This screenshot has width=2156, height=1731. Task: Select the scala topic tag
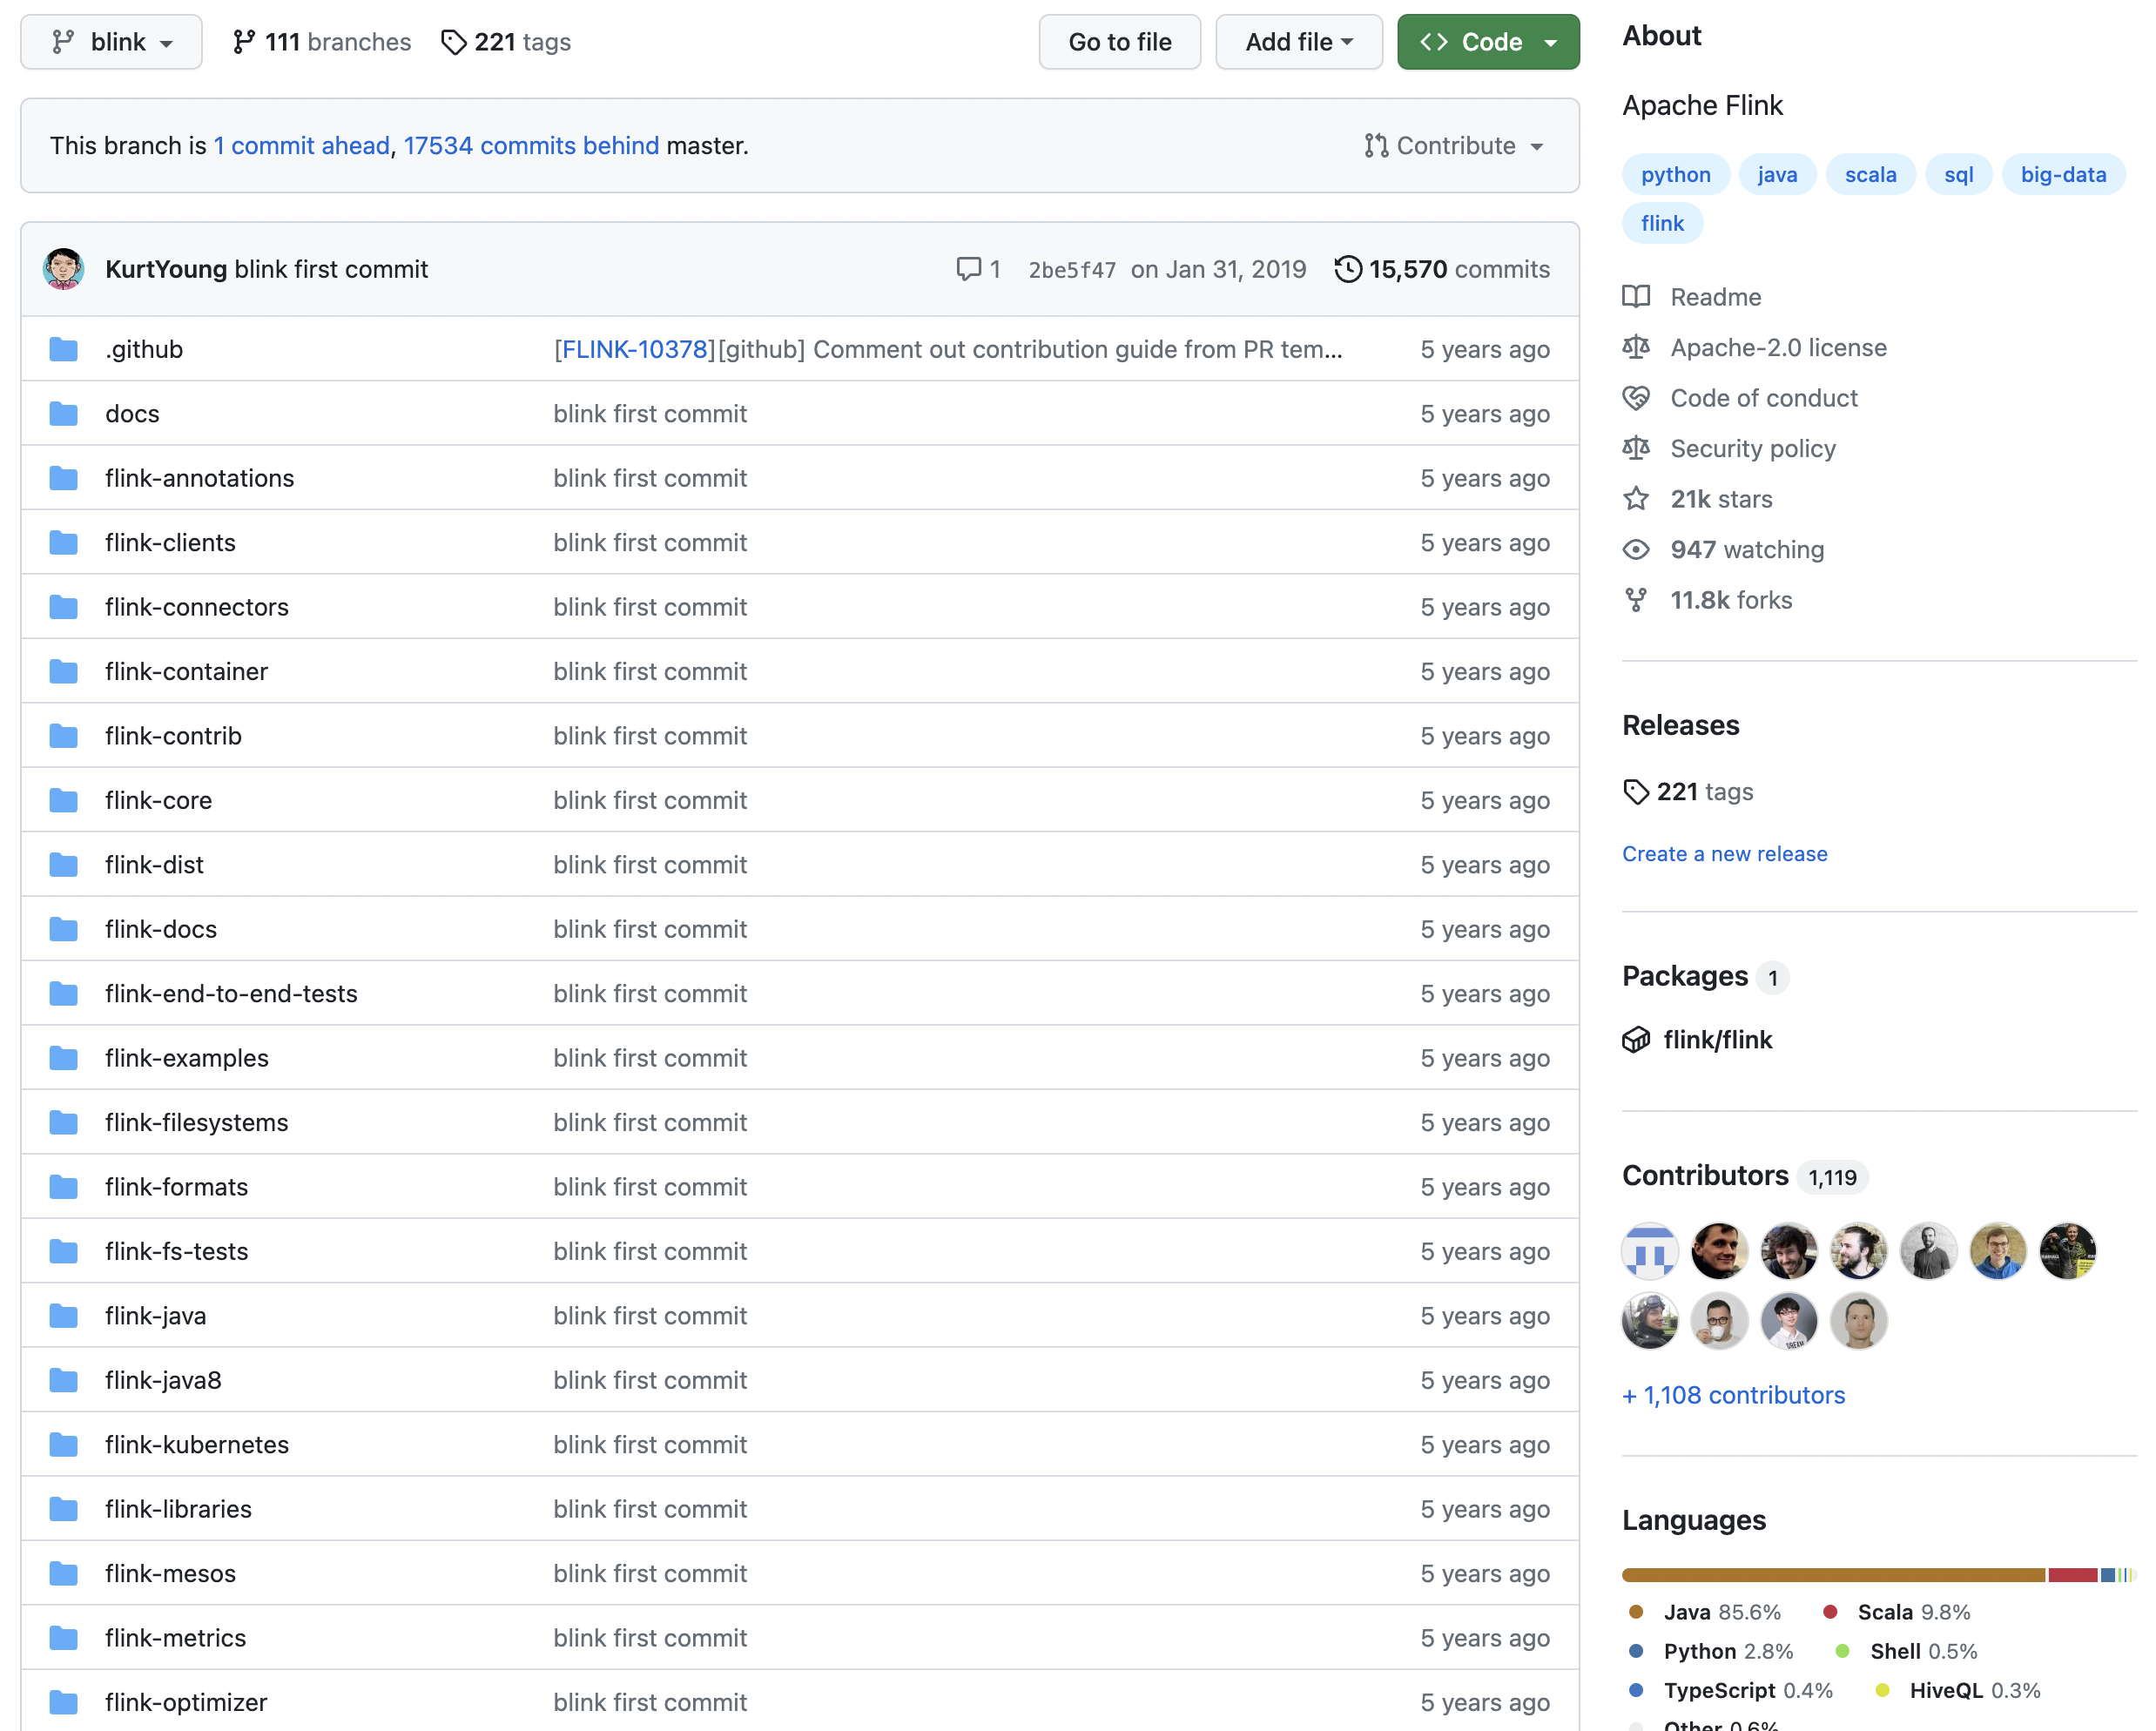1870,175
